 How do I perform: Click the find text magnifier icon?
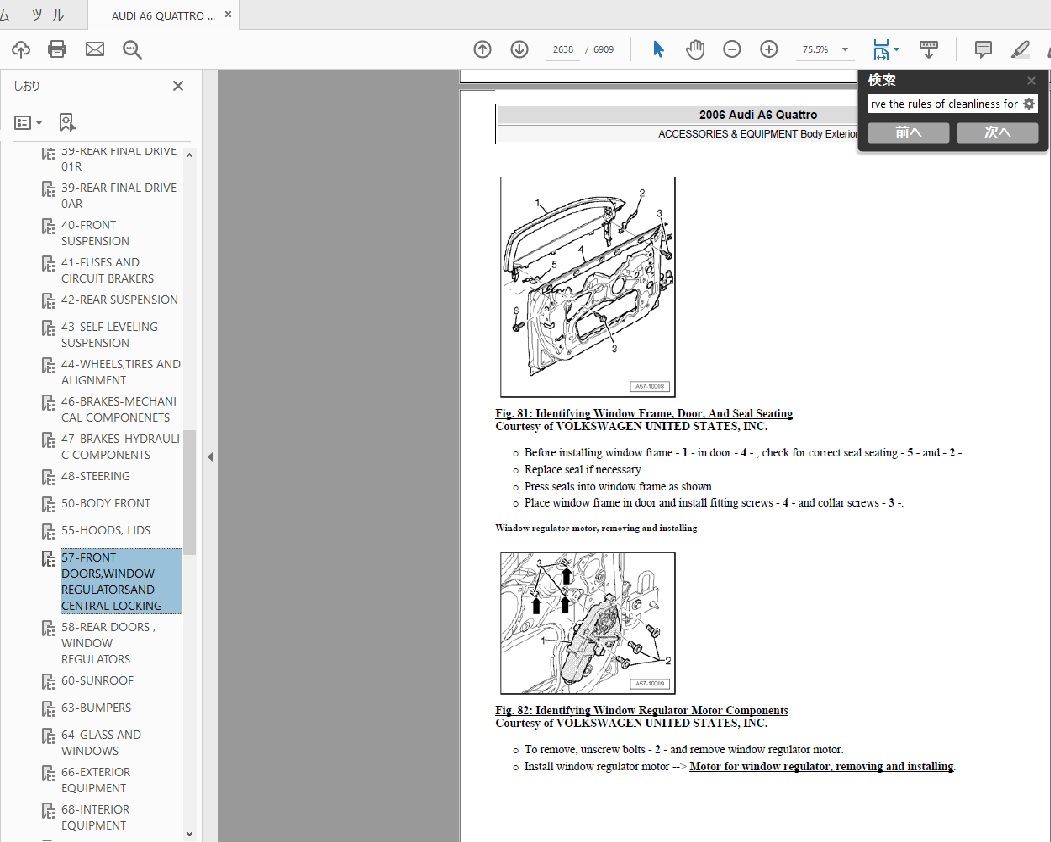point(132,50)
